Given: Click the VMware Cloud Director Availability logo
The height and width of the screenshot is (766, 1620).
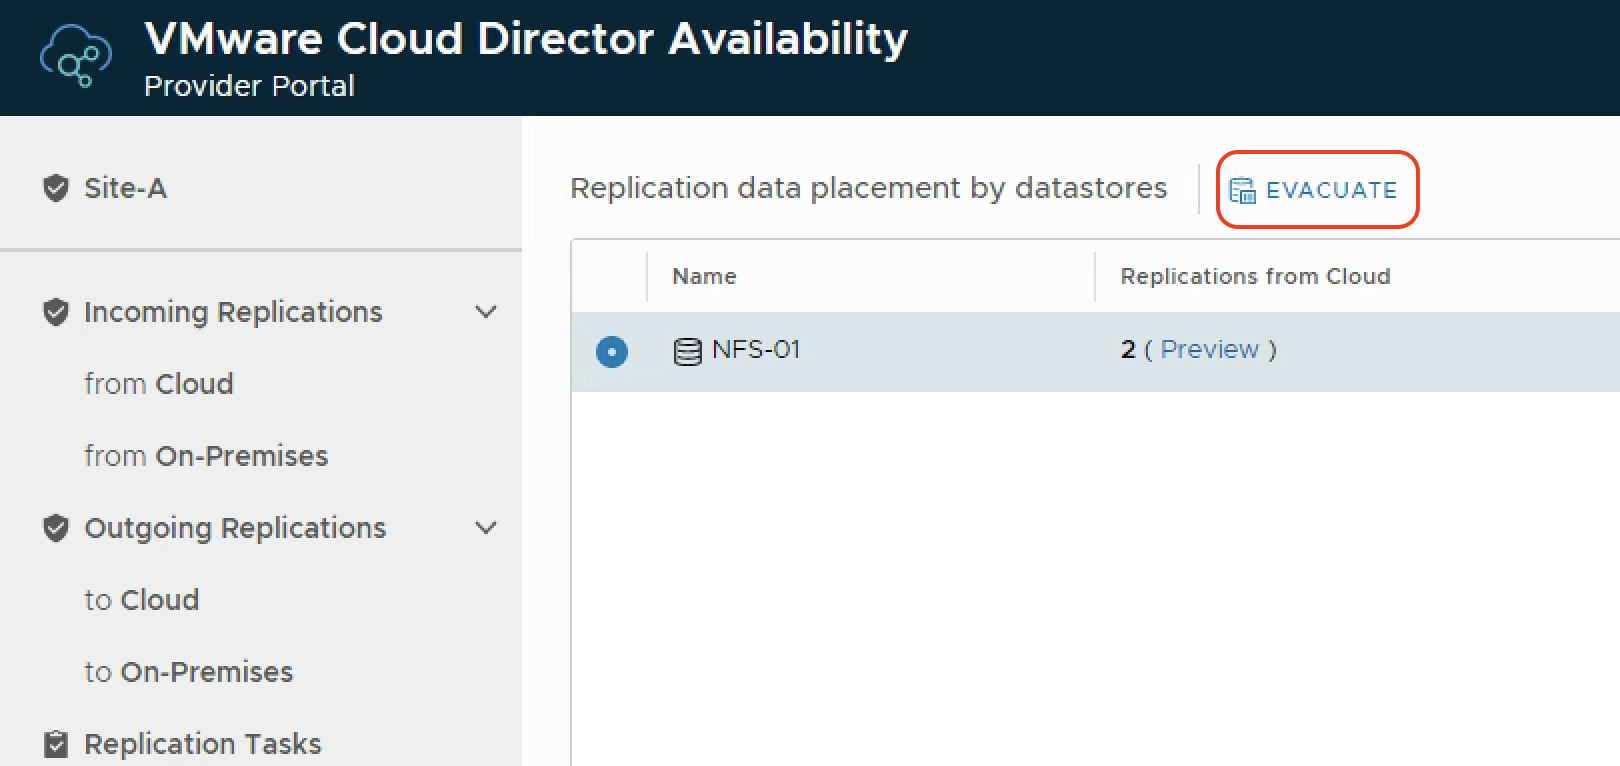Looking at the screenshot, I should (x=75, y=56).
